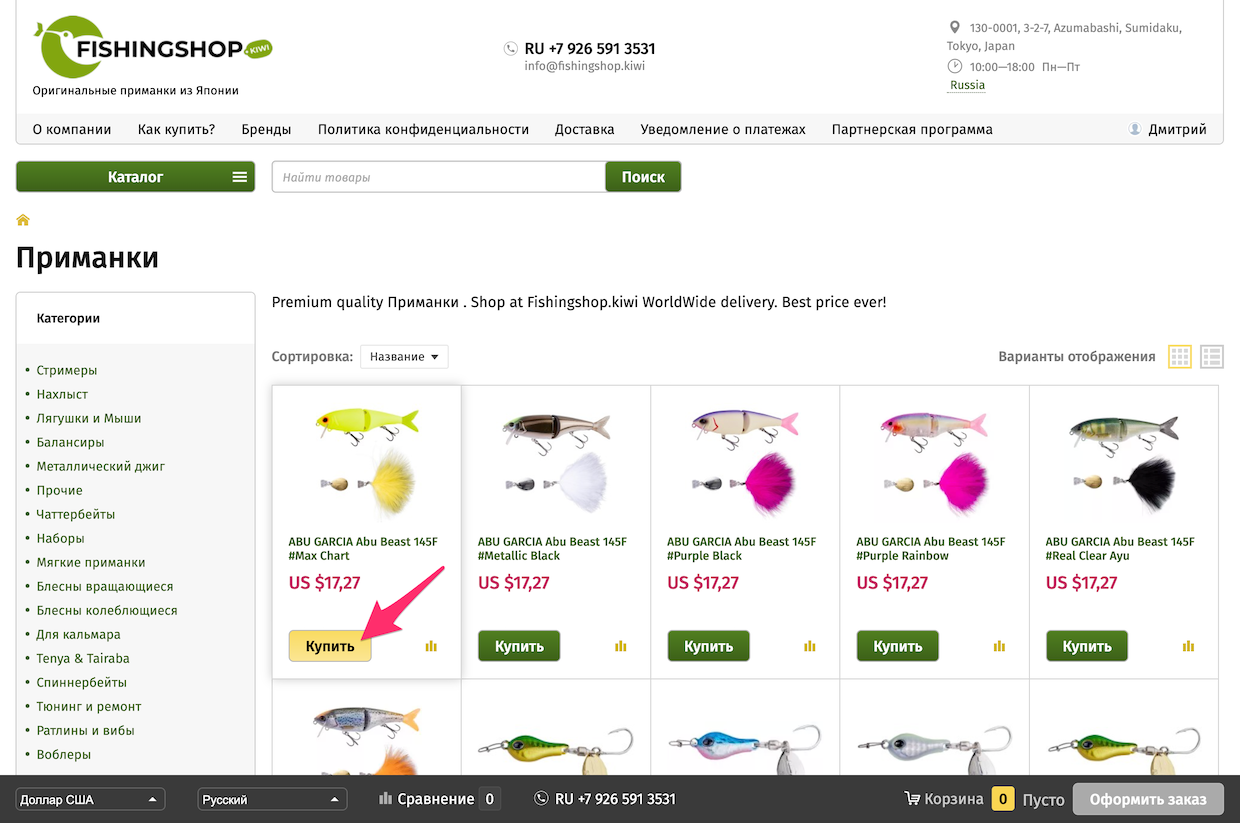Open Сравнение comparison in bottom bar
1240x823 pixels.
tap(438, 799)
